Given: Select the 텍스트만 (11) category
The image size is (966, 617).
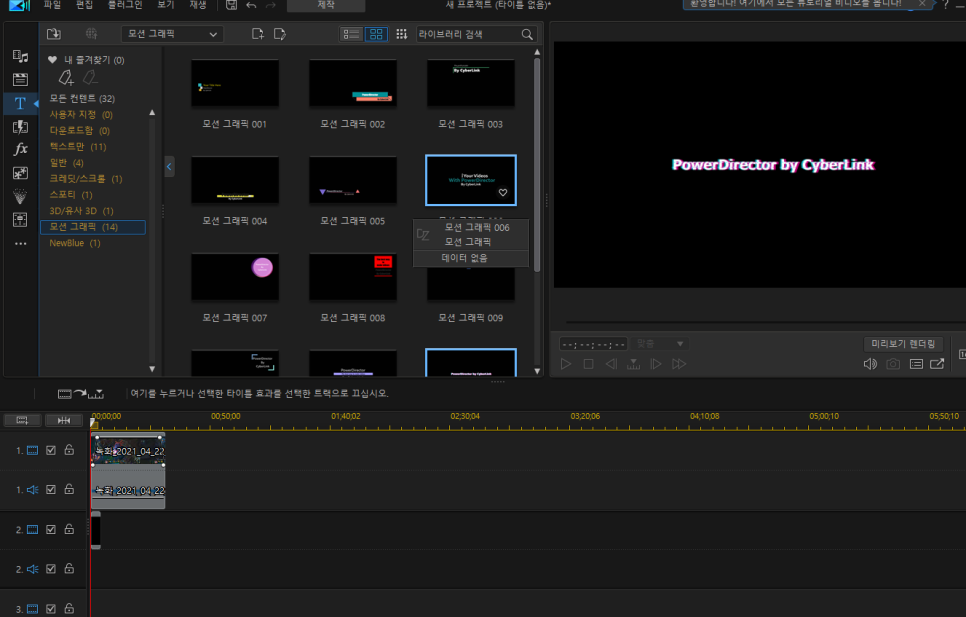Looking at the screenshot, I should coord(78,147).
